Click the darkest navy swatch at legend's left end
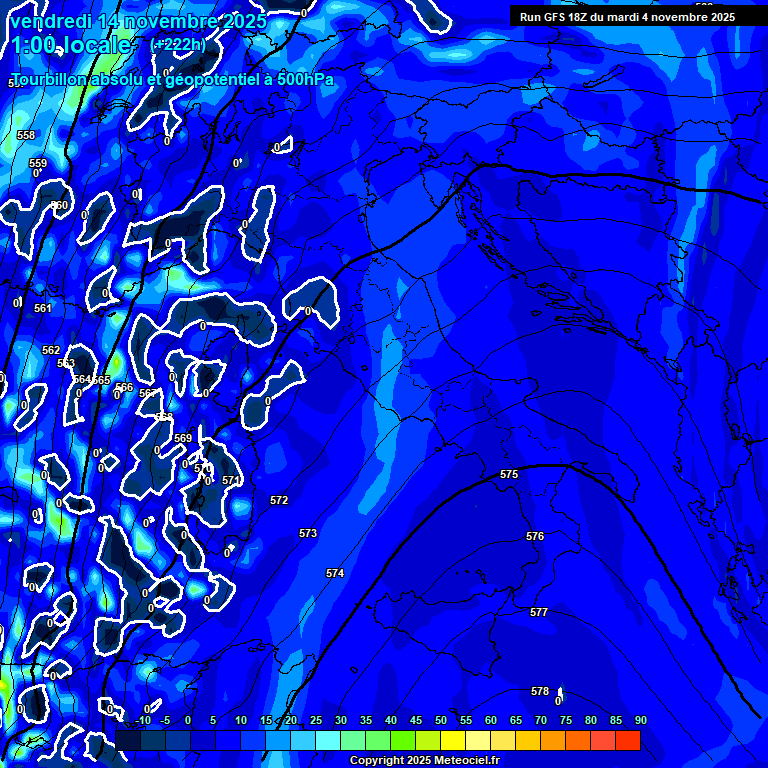 point(128,740)
